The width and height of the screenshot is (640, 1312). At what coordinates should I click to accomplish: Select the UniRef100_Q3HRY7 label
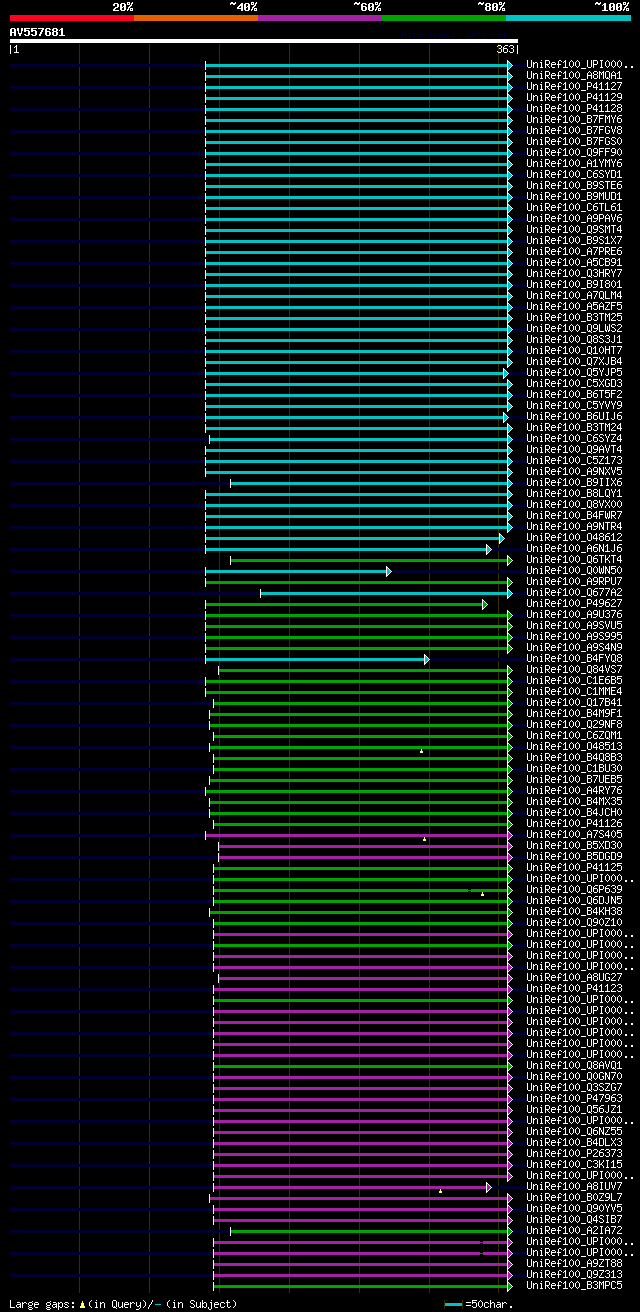point(574,274)
